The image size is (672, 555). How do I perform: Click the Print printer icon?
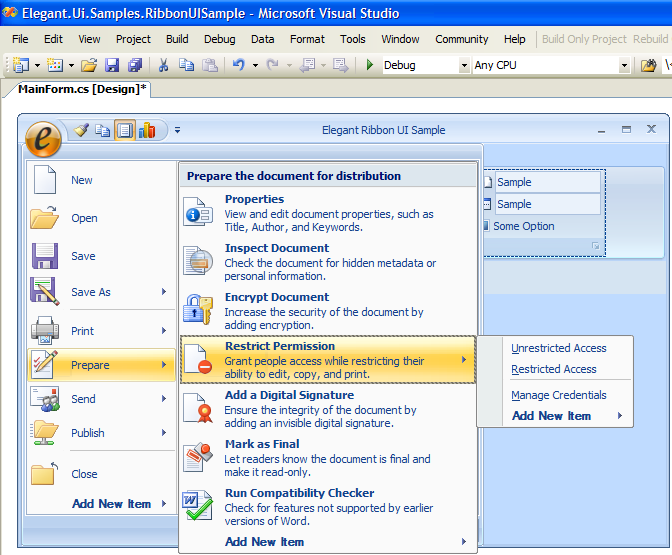(x=45, y=330)
